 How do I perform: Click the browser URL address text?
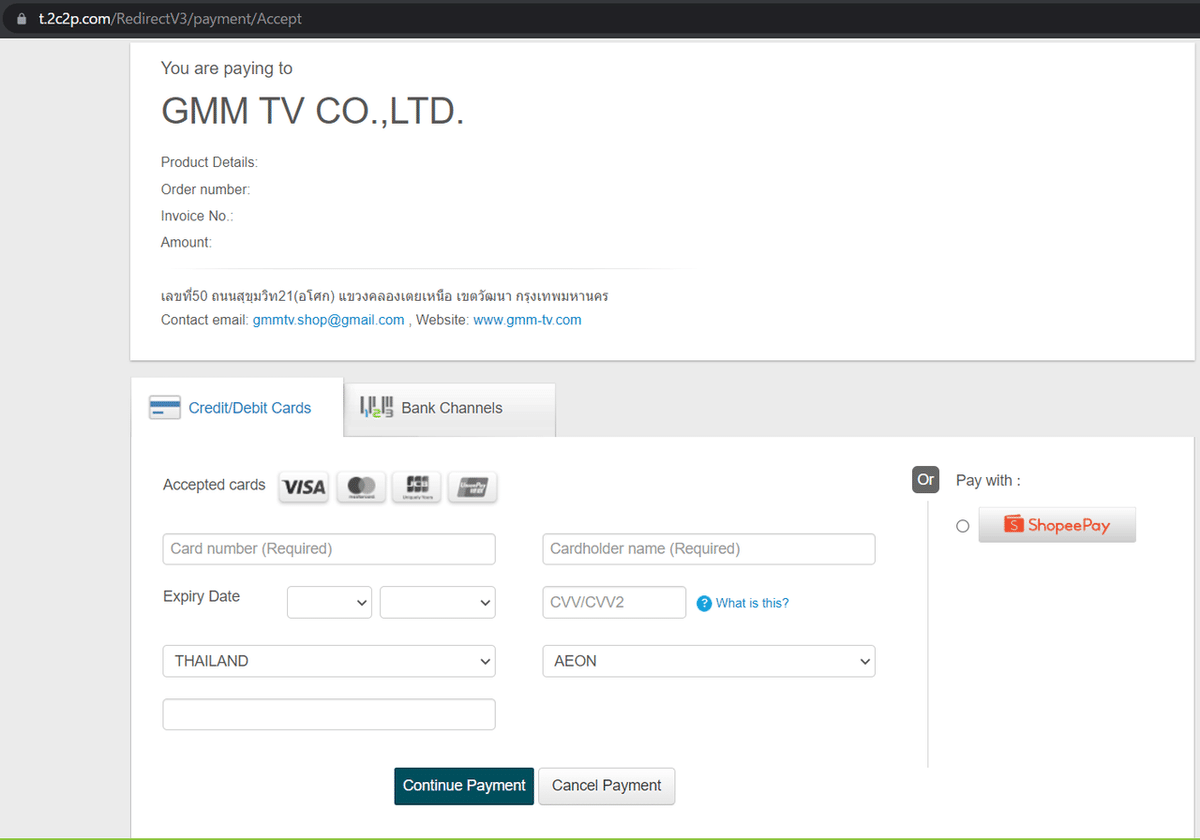[170, 19]
